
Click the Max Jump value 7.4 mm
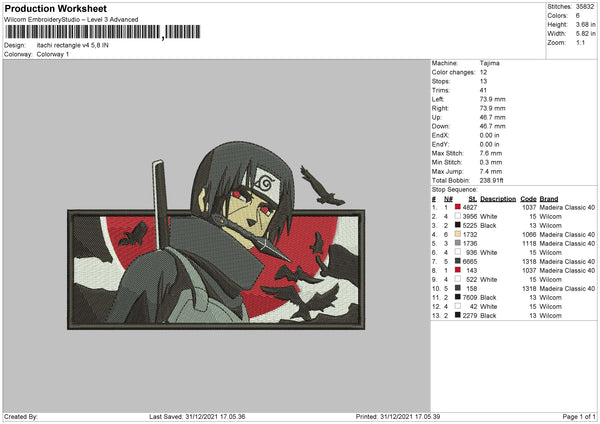pyautogui.click(x=491, y=171)
